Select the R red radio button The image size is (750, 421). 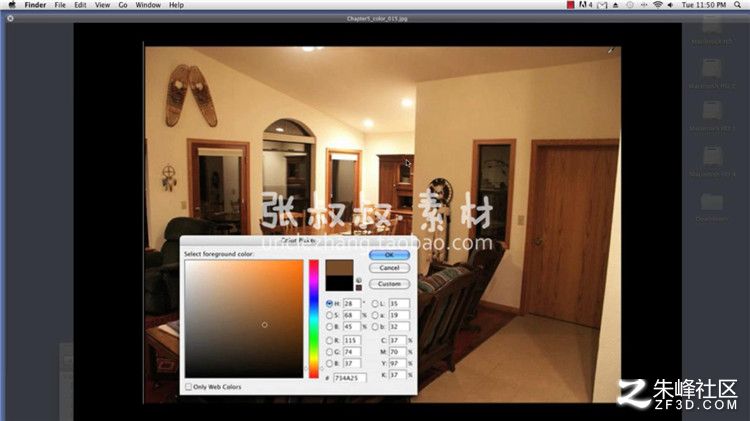329,340
